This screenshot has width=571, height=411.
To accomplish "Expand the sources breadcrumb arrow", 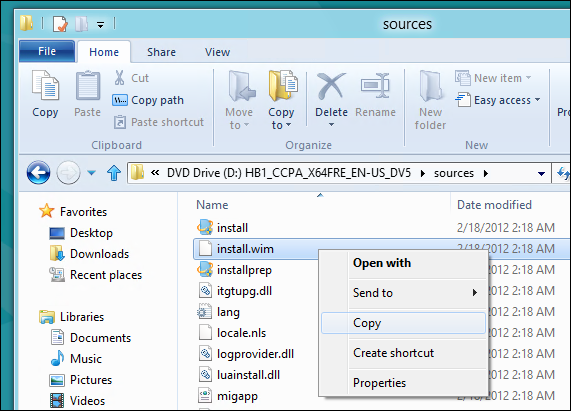I will tap(486, 173).
